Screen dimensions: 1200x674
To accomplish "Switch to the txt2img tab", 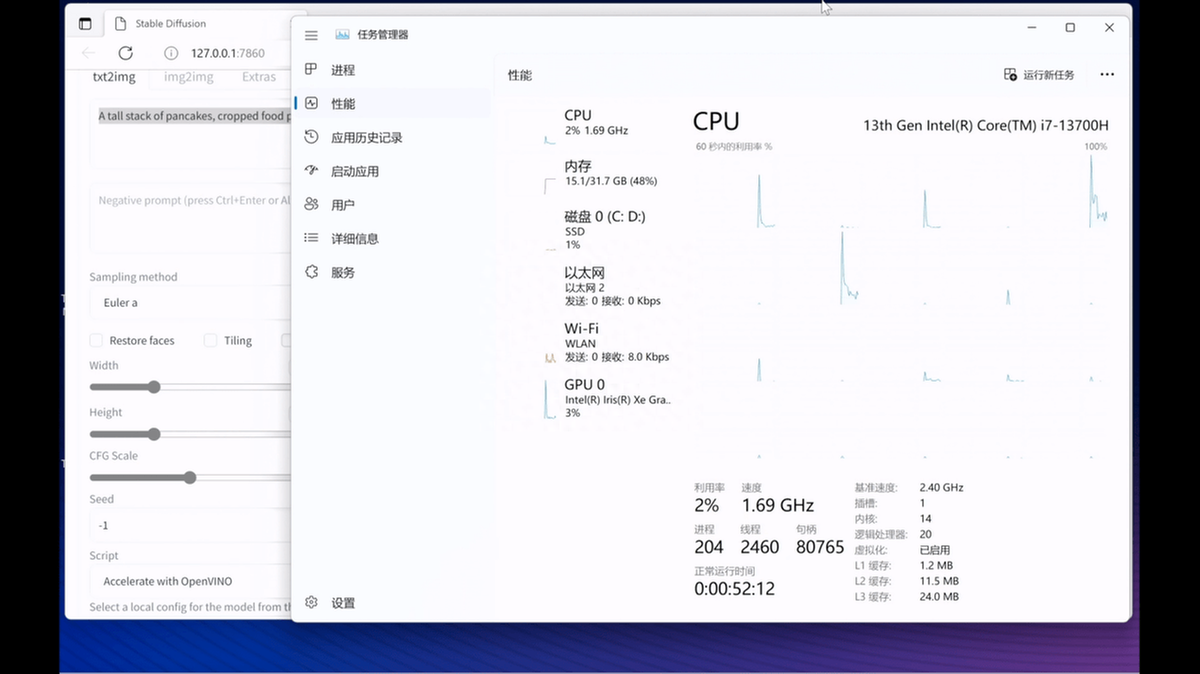I will pos(114,77).
